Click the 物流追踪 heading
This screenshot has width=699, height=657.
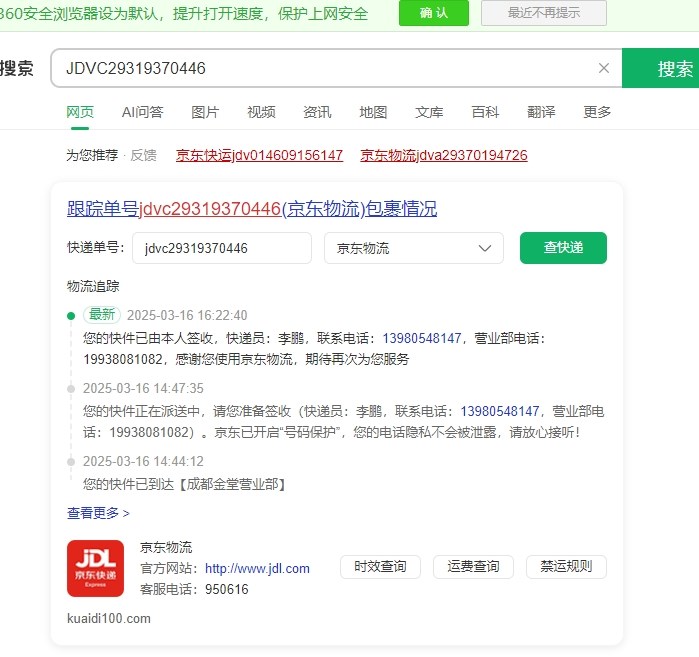(x=93, y=286)
